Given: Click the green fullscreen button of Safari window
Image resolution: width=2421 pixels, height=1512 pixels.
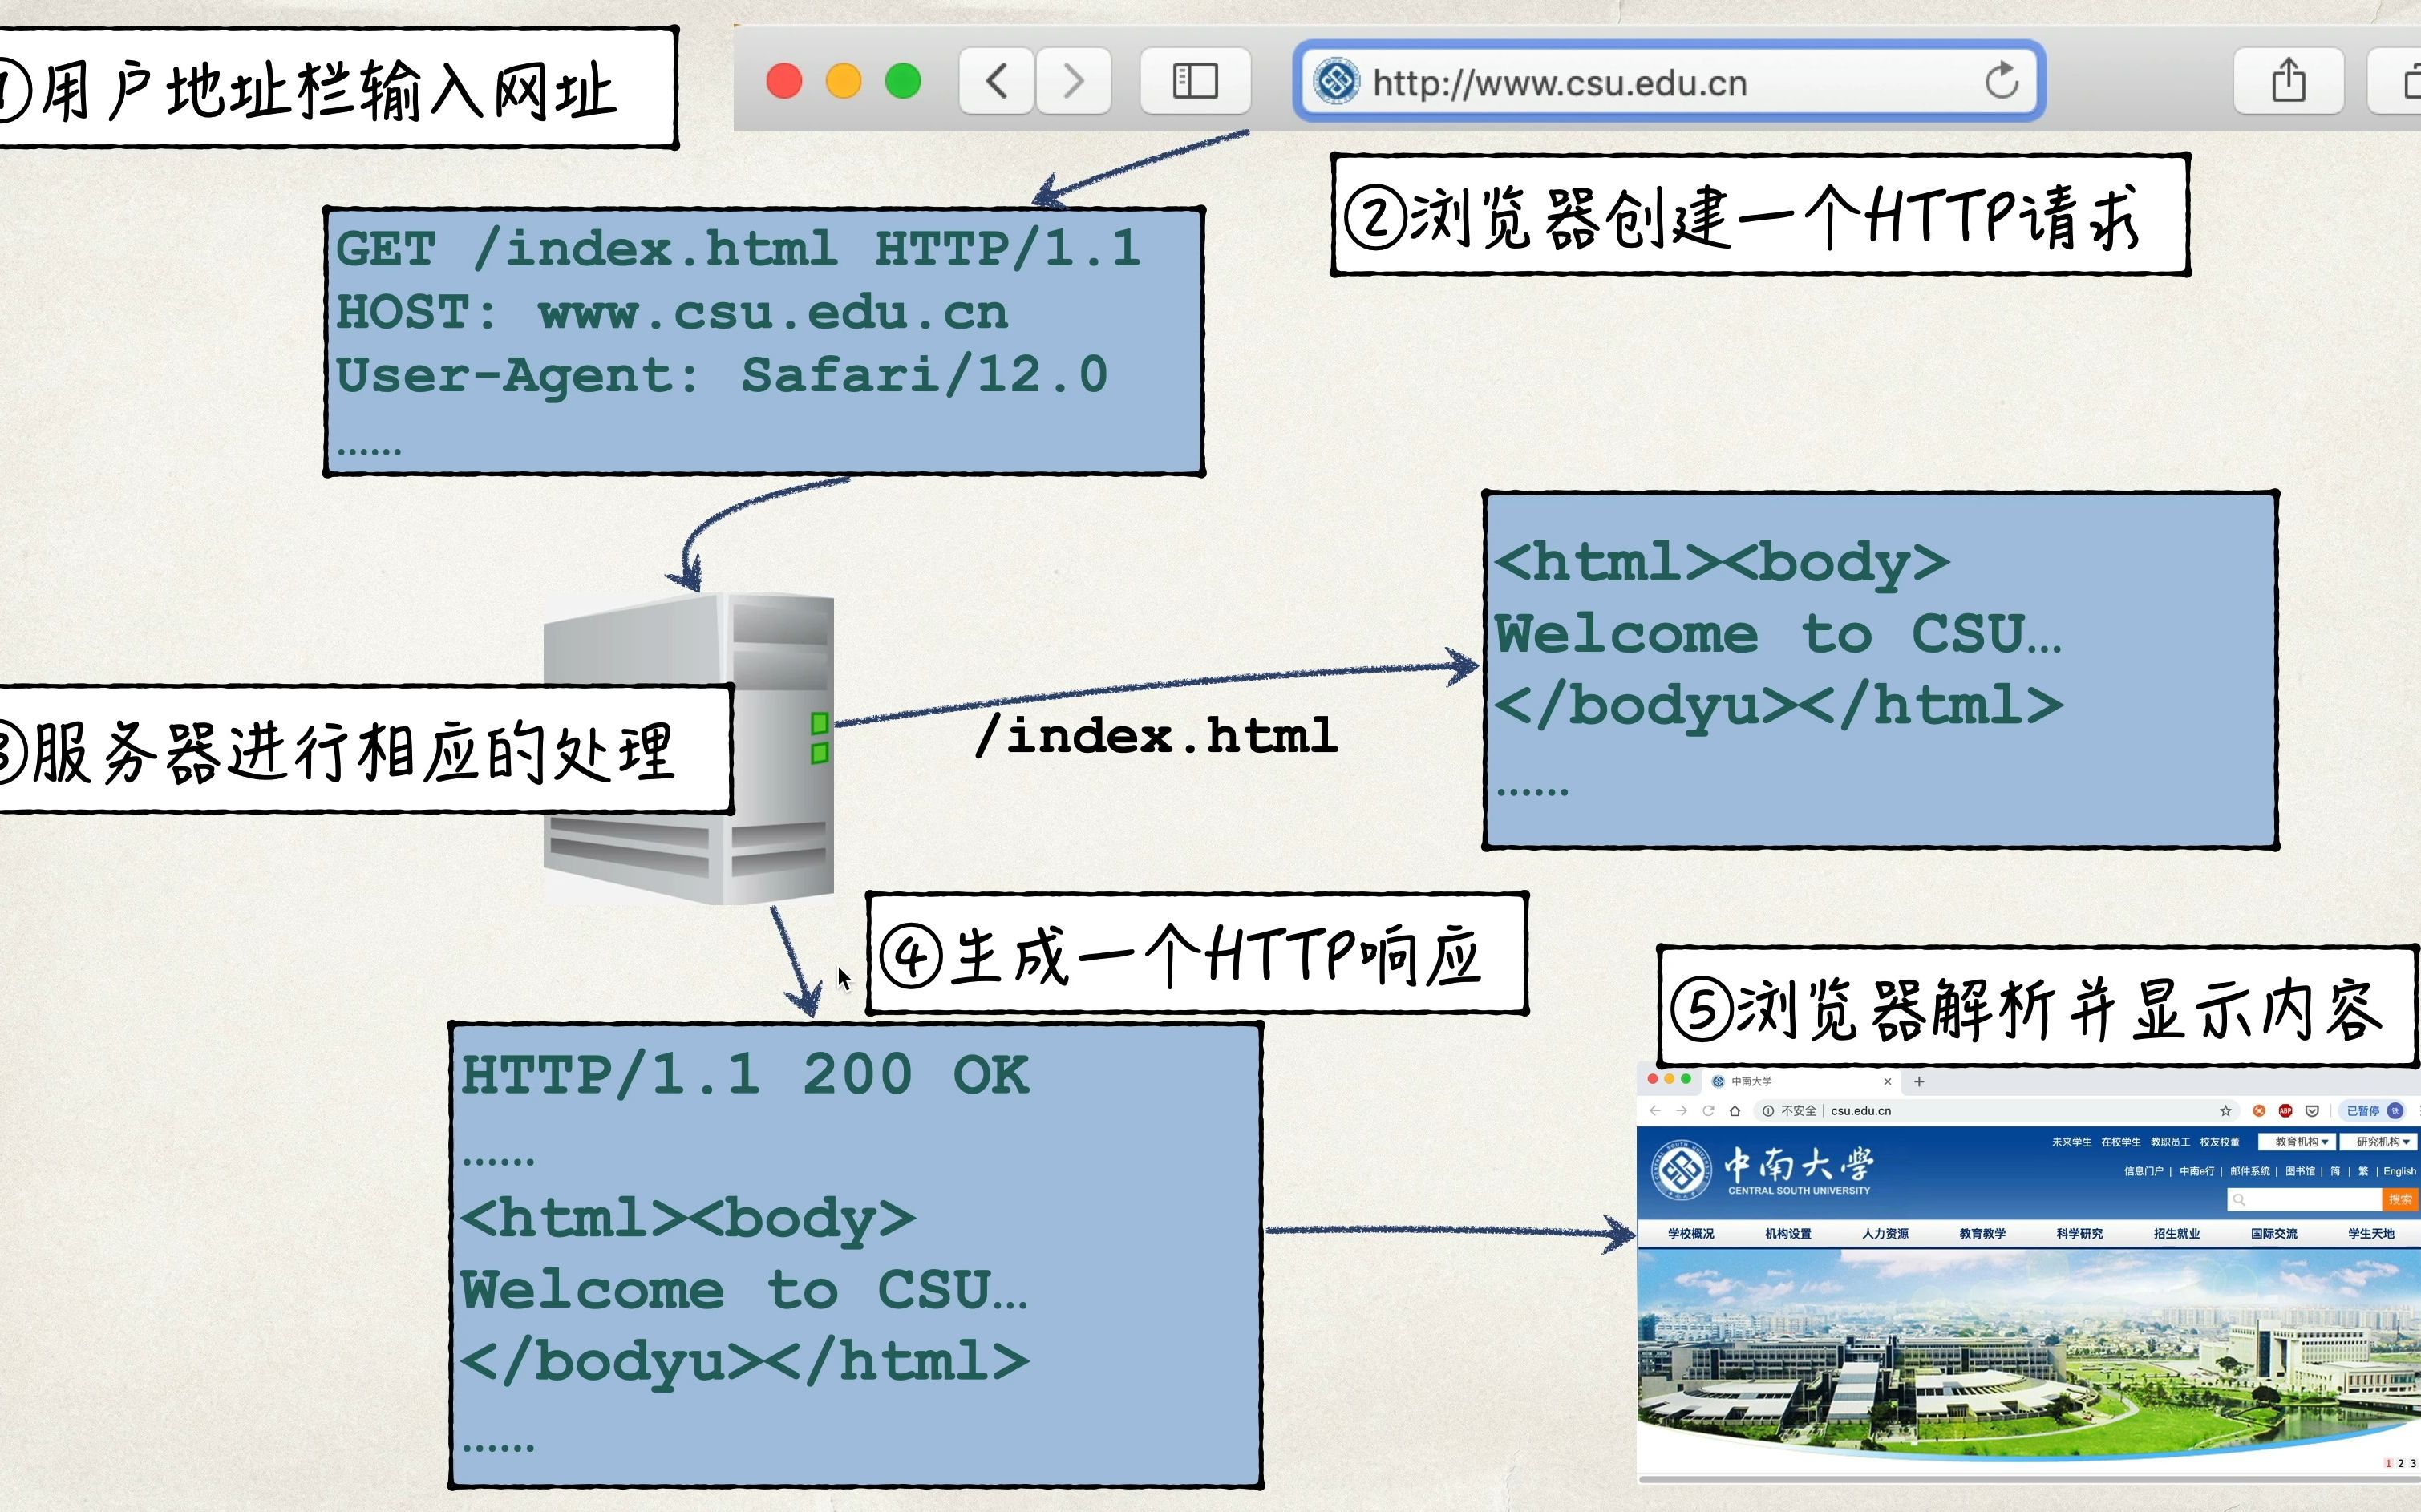Looking at the screenshot, I should pyautogui.click(x=903, y=81).
